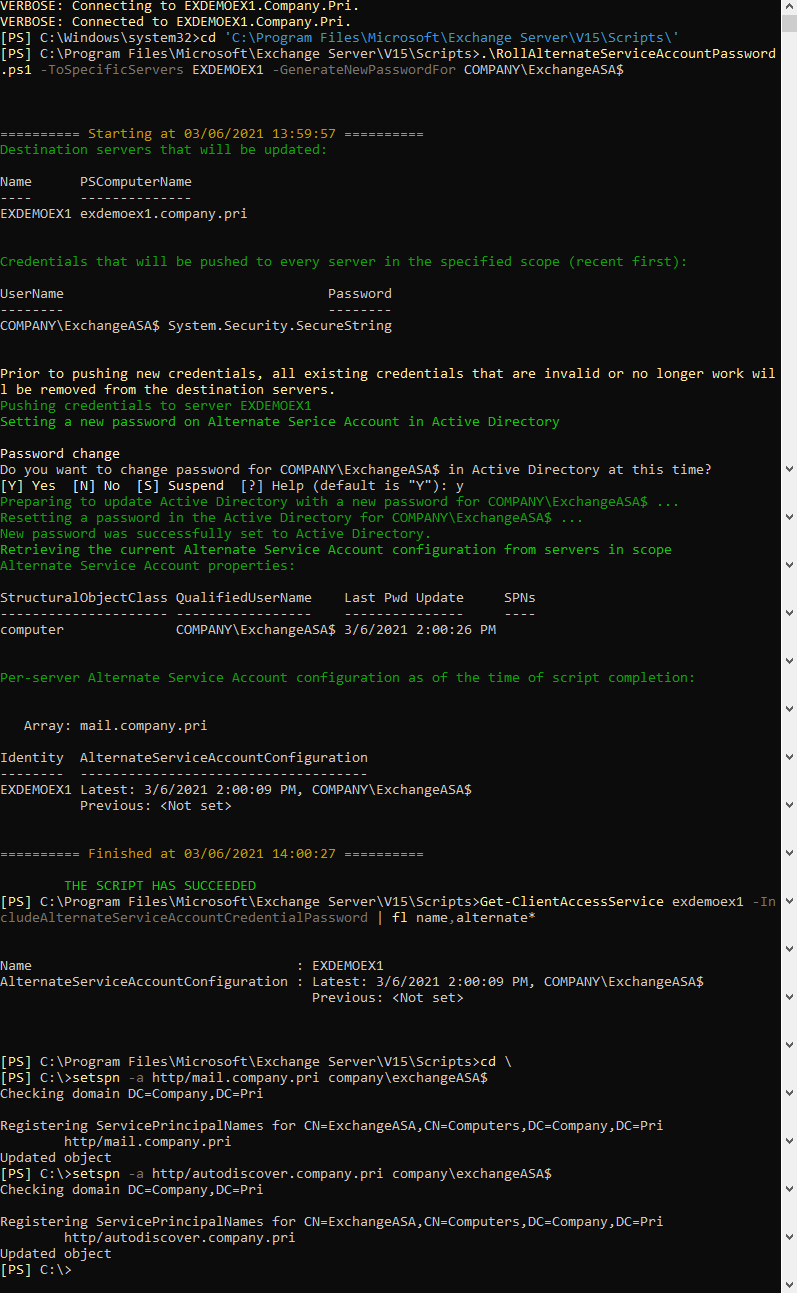The image size is (797, 1293).
Task: Click the exdemoex1.company.pri computer name value
Action: click(163, 214)
